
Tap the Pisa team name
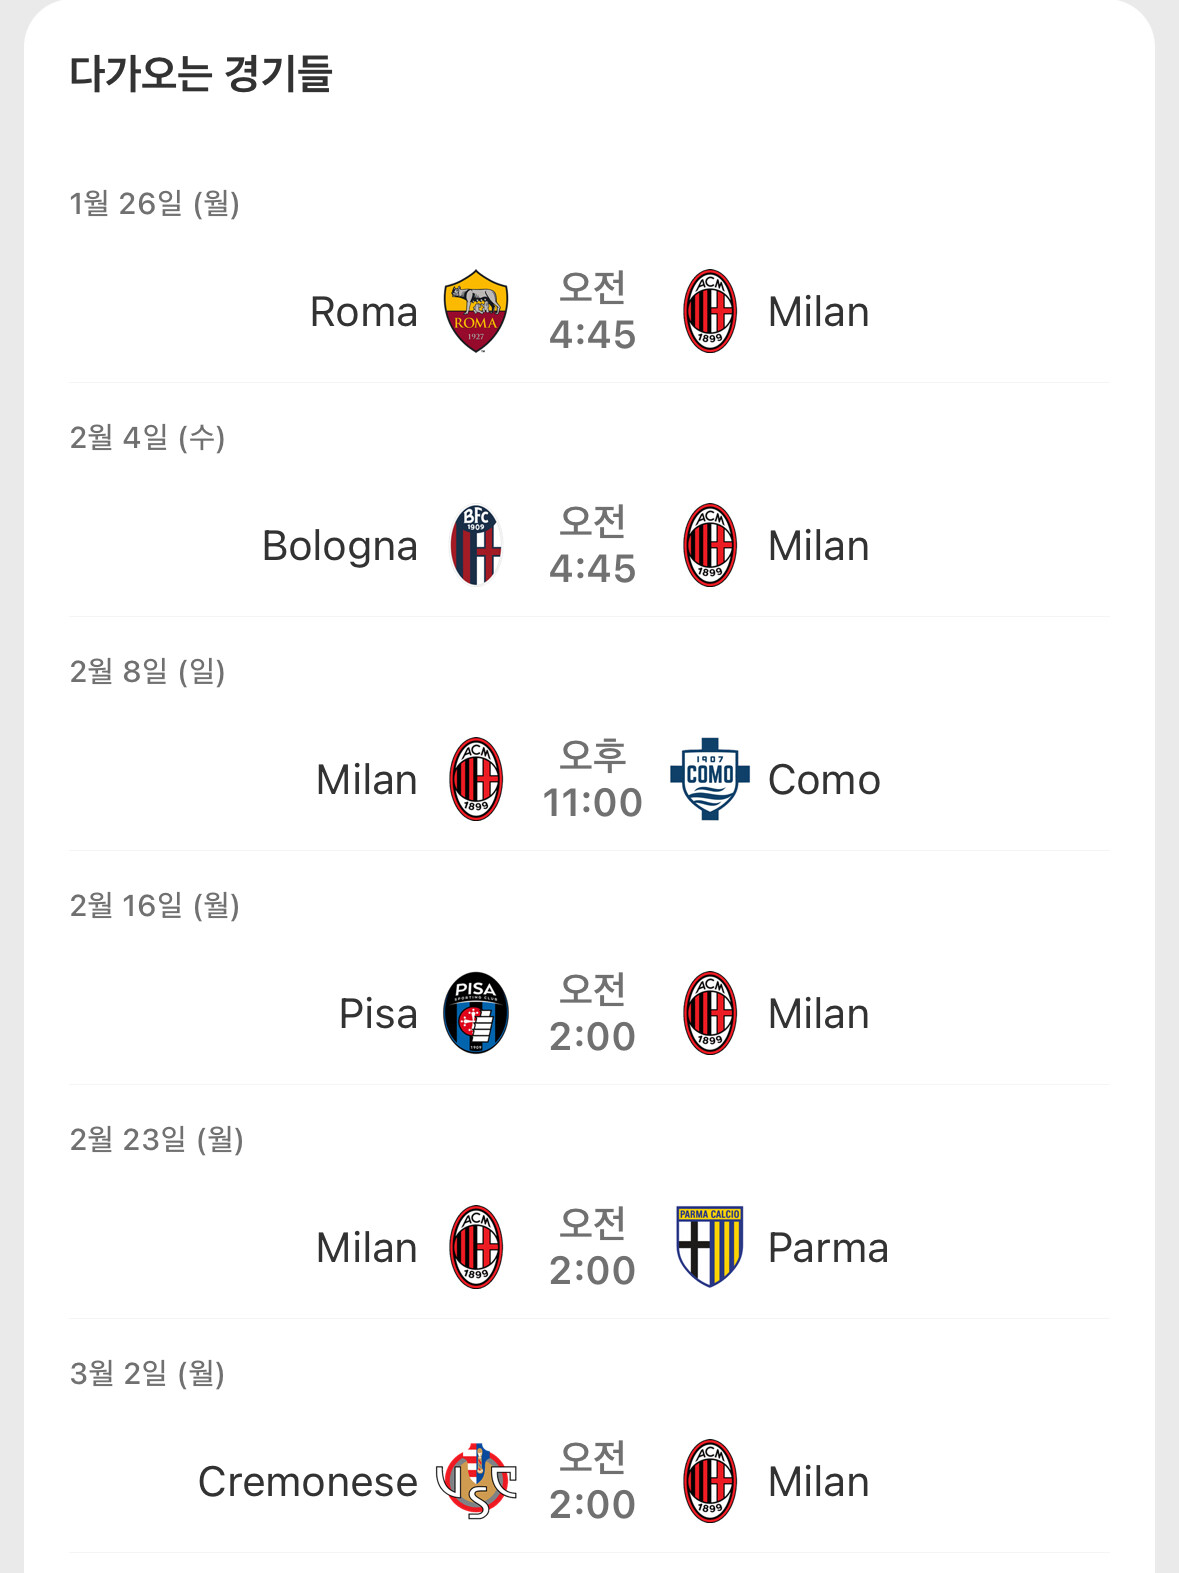point(378,1014)
